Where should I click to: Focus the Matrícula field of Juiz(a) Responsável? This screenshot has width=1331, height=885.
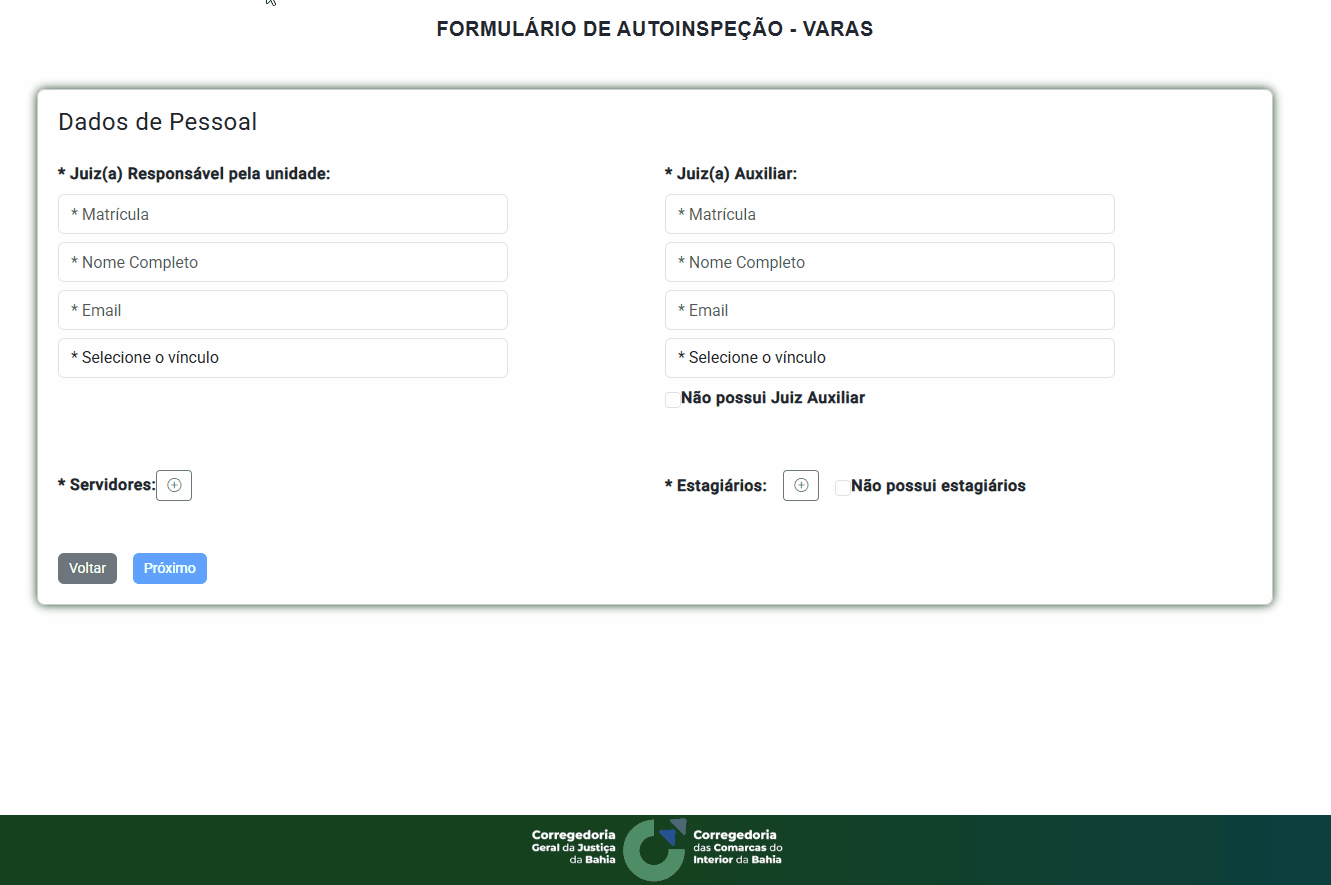click(x=282, y=214)
